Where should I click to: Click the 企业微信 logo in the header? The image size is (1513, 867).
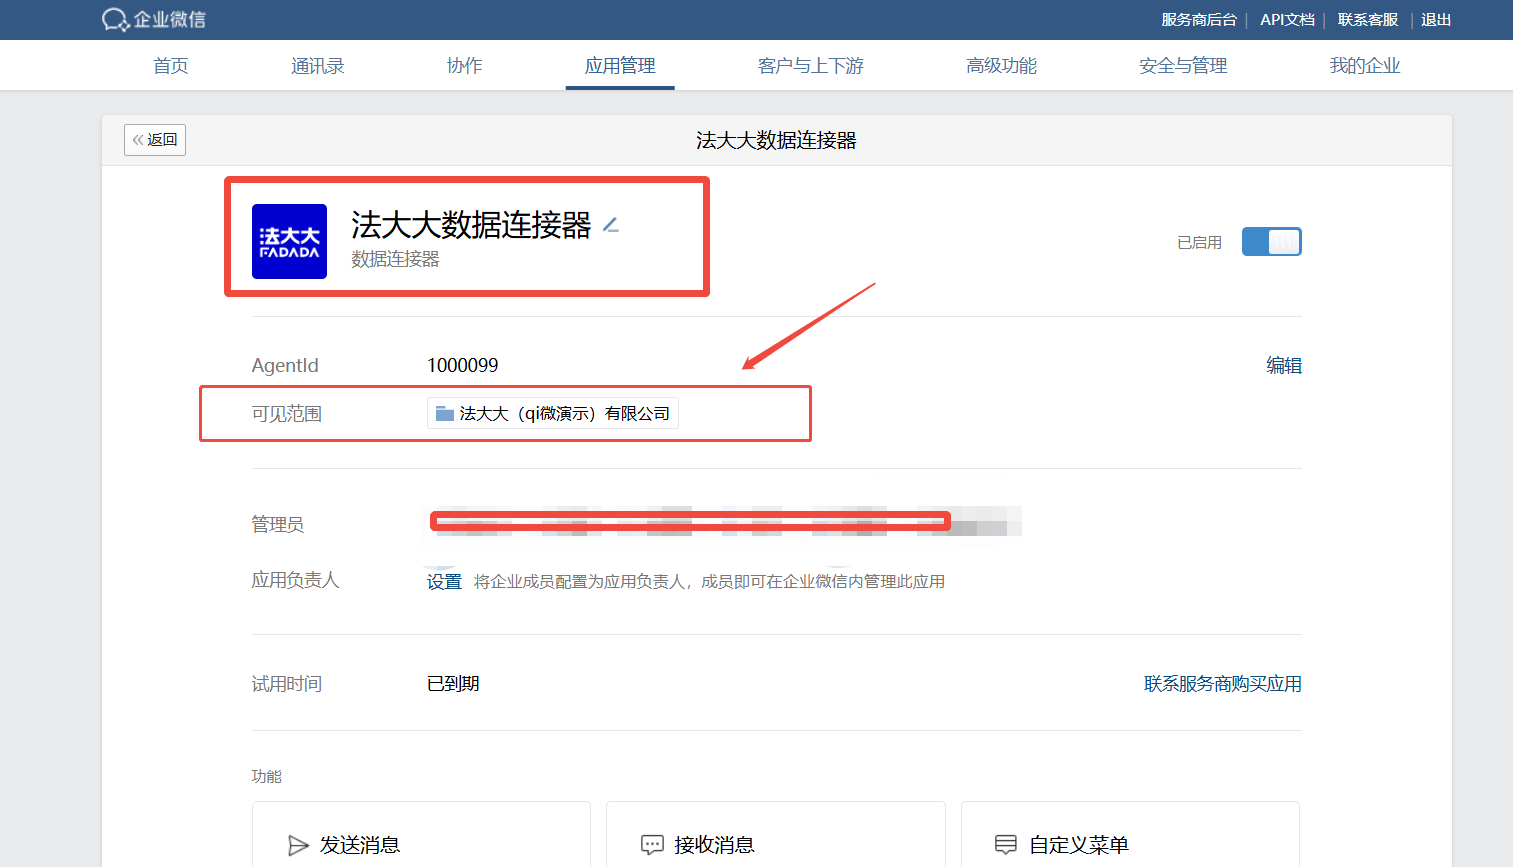(154, 19)
